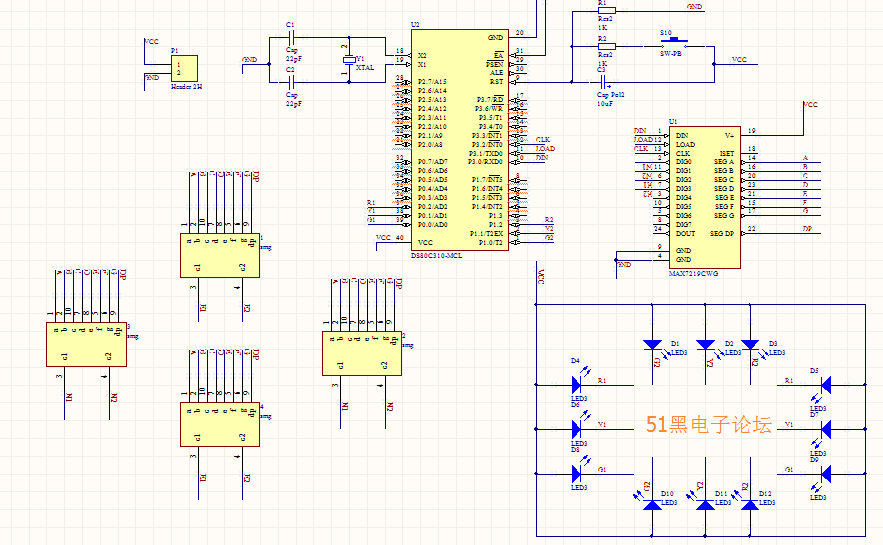Click the Y1 XTAL crystal symbol
The height and width of the screenshot is (545, 883).
click(349, 60)
